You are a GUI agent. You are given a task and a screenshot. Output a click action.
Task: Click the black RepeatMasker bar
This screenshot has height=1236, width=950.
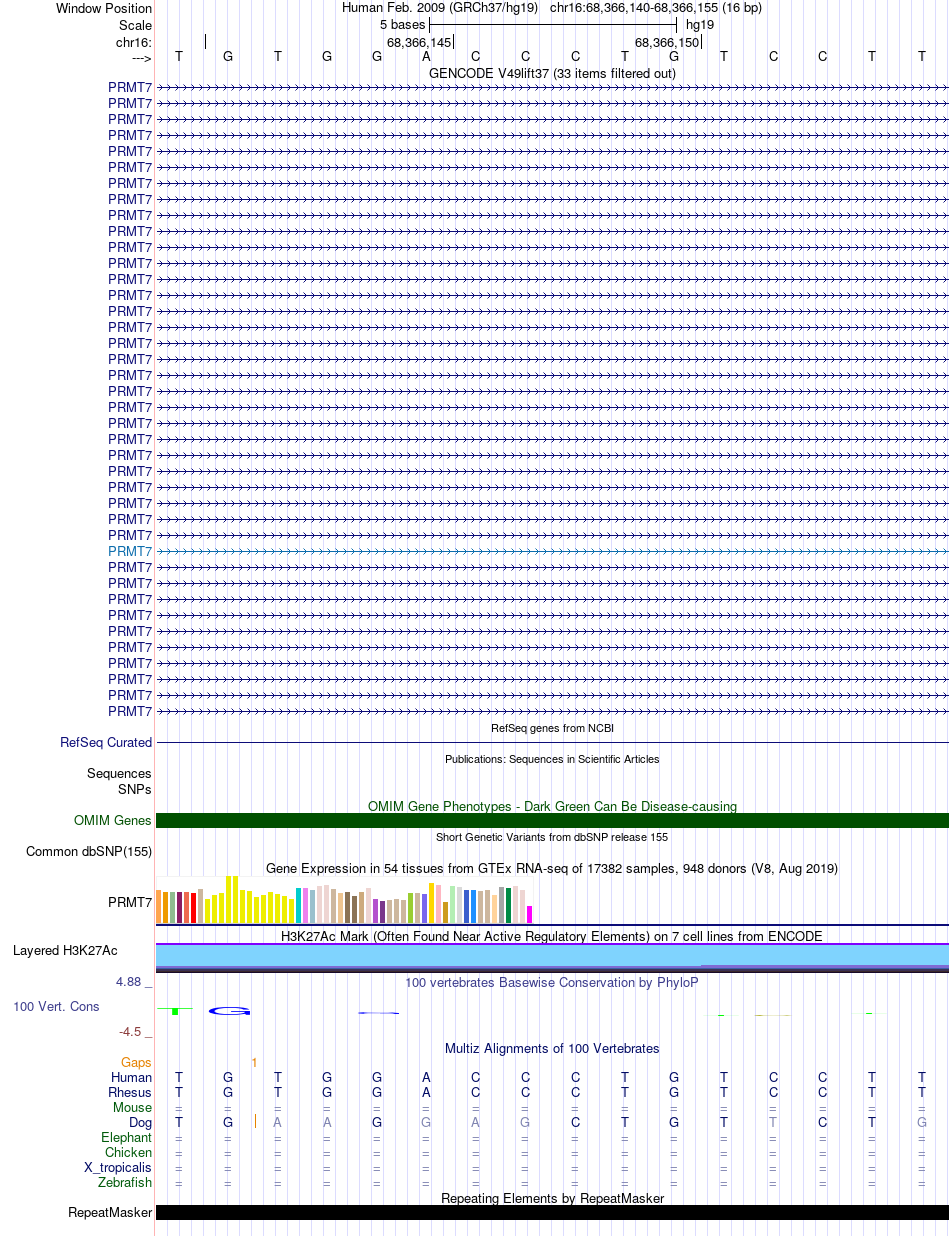552,1213
